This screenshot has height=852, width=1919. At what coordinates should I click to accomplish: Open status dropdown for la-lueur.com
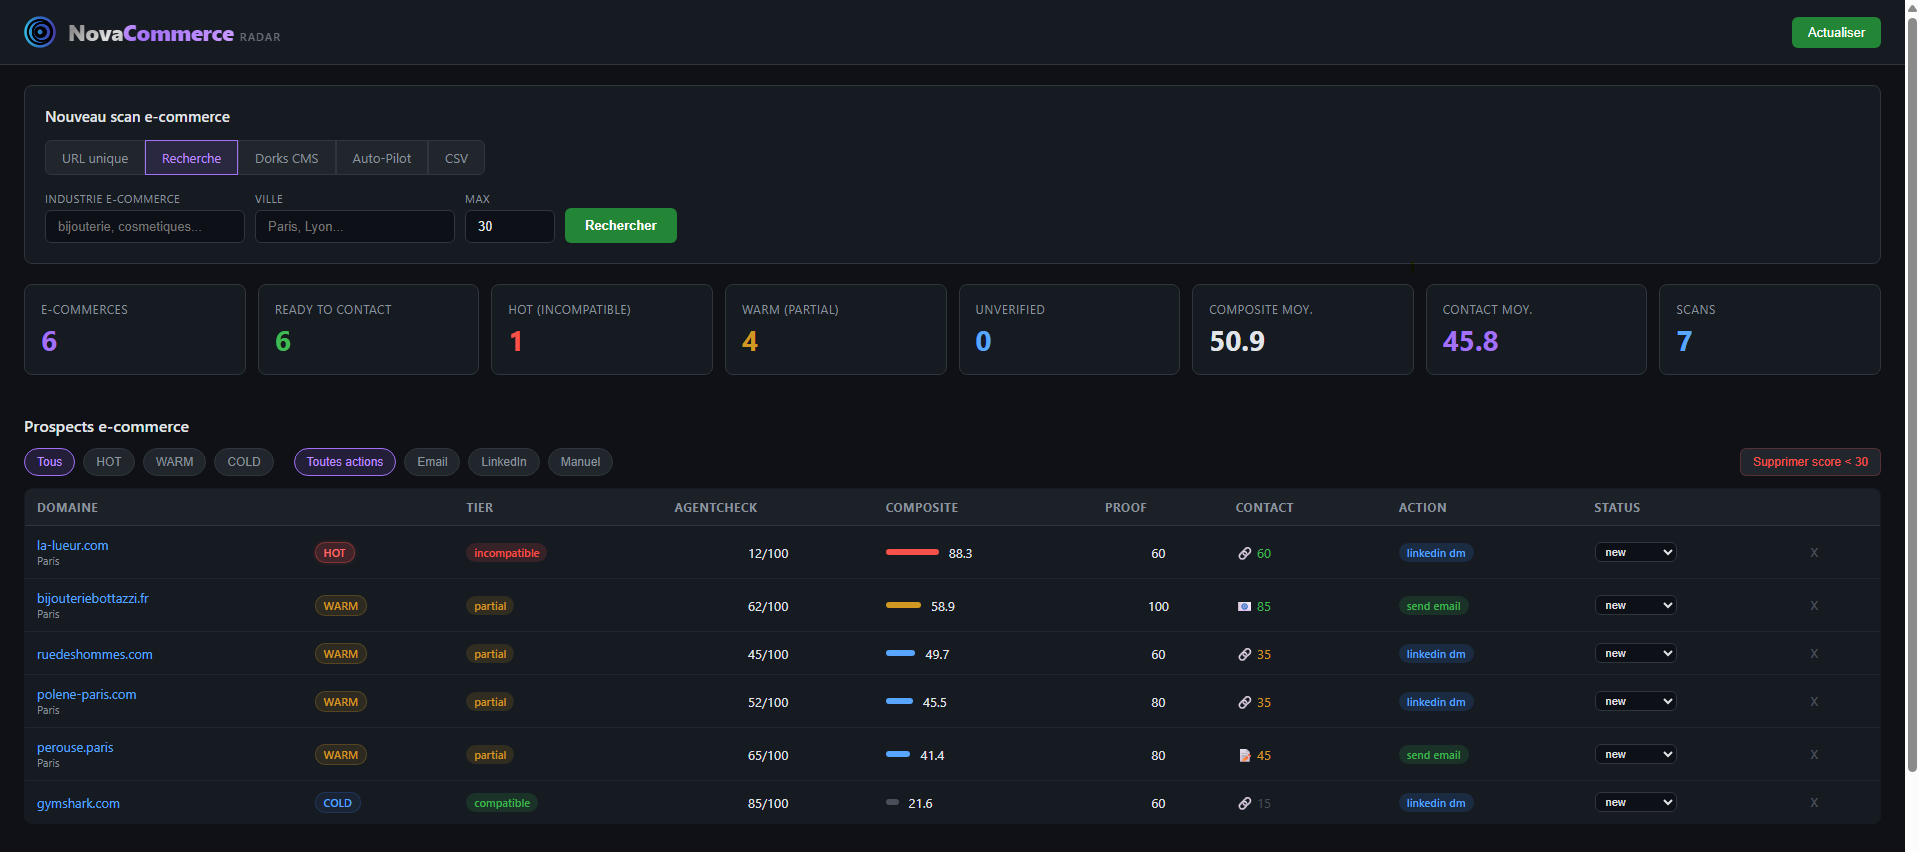1635,553
